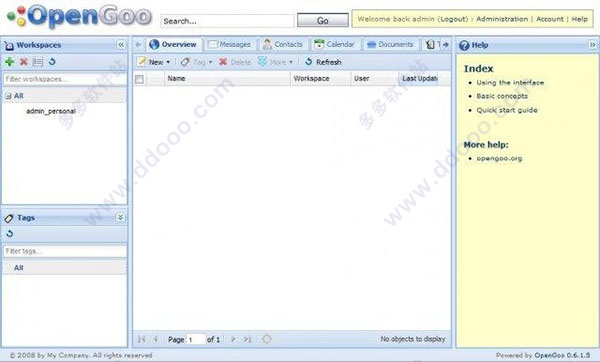600x362 pixels.
Task: Open the Overview tab
Action: click(x=173, y=44)
